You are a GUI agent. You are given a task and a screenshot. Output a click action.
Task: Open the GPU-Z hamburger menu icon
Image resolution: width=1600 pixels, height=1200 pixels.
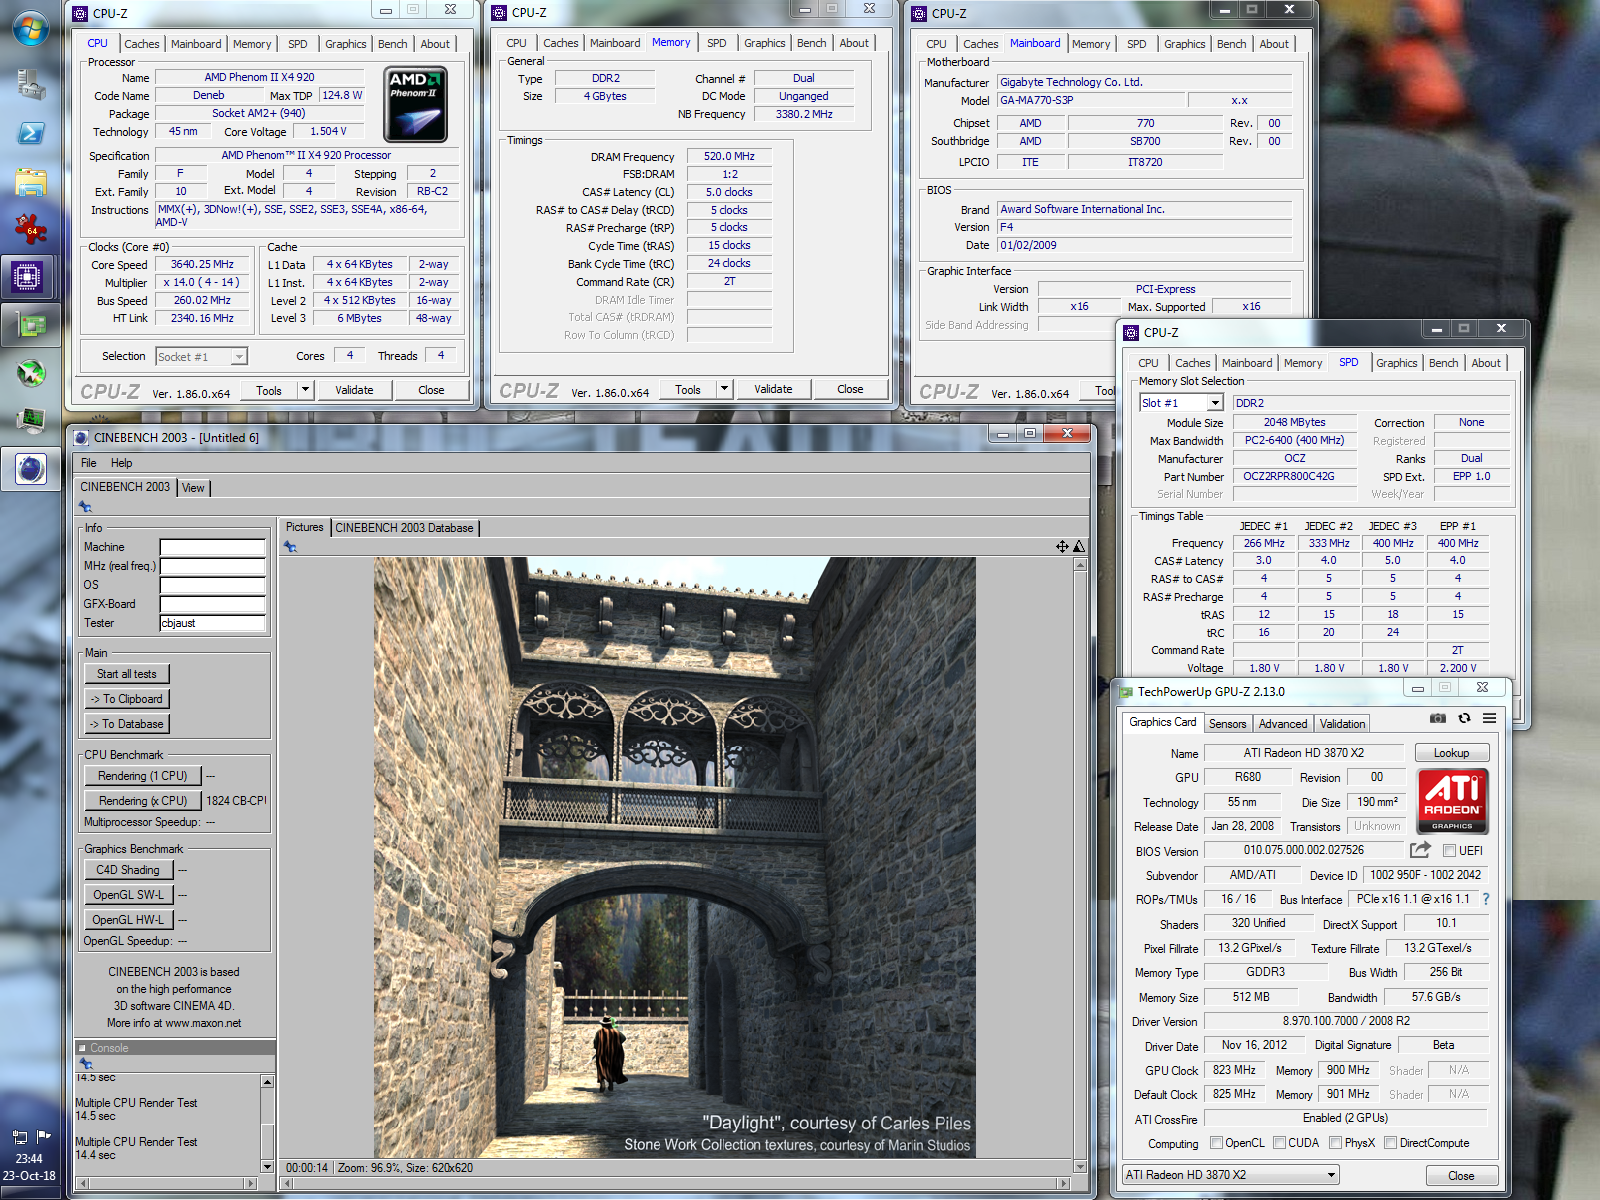(x=1489, y=718)
